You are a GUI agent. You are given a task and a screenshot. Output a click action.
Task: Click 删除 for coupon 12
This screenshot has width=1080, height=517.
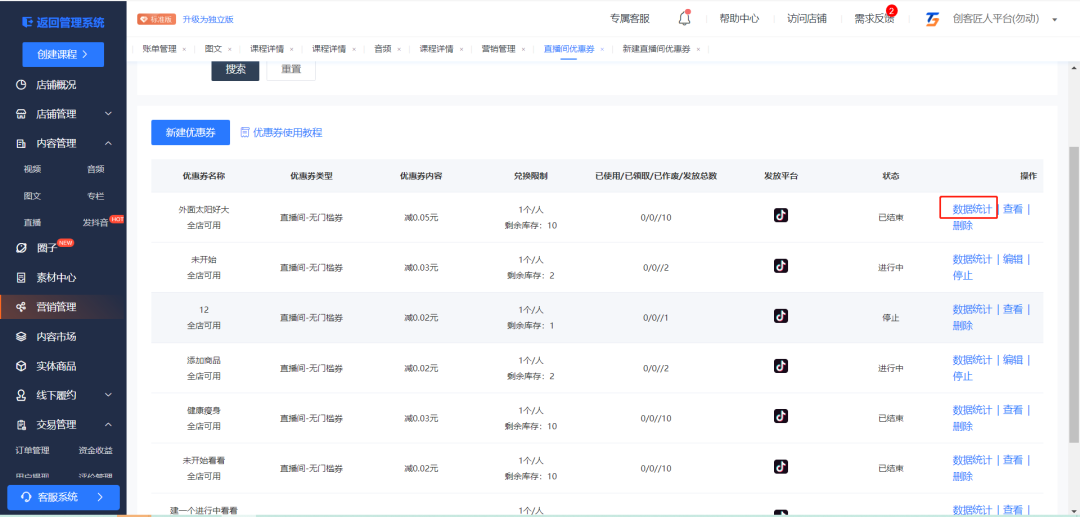(962, 326)
